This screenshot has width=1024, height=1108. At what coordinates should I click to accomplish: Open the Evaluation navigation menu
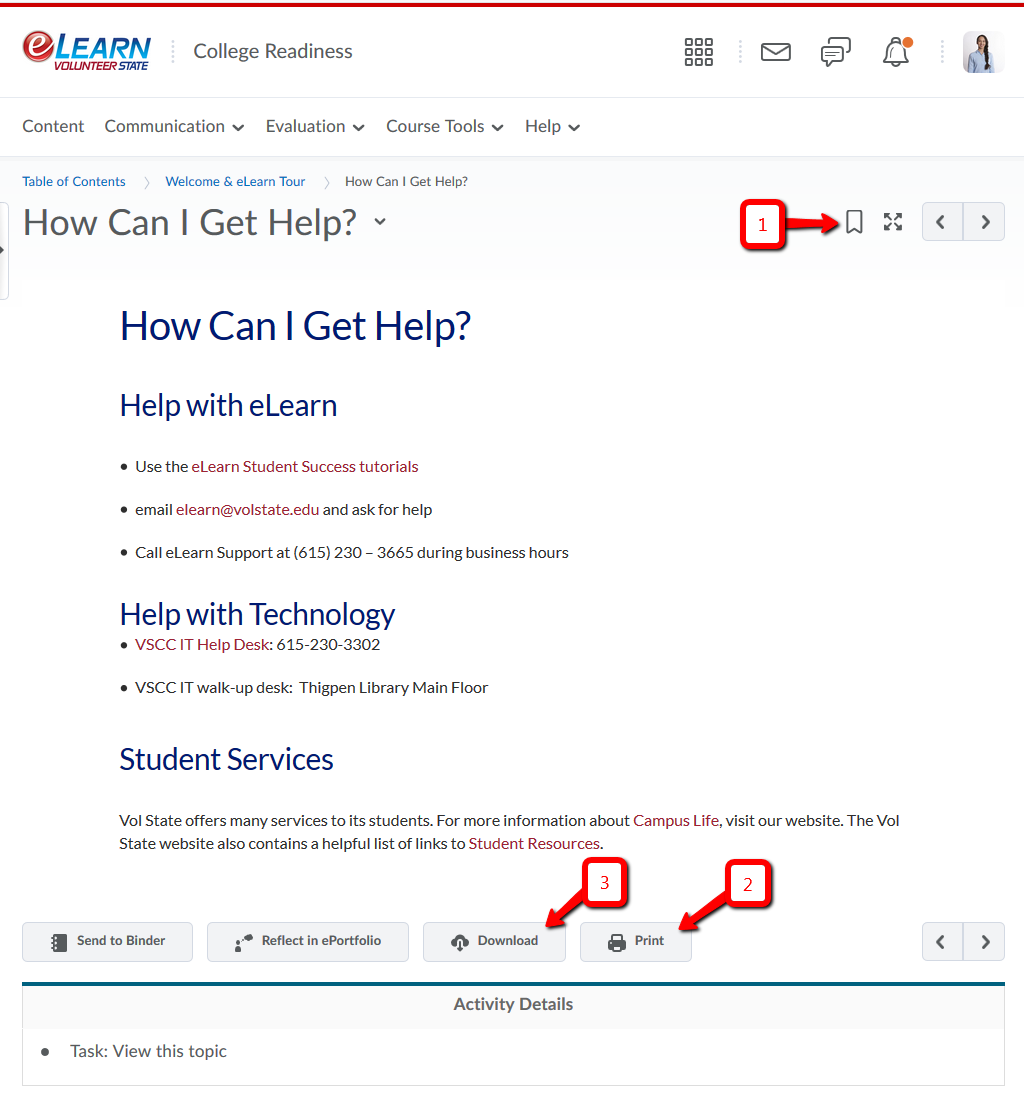point(314,127)
